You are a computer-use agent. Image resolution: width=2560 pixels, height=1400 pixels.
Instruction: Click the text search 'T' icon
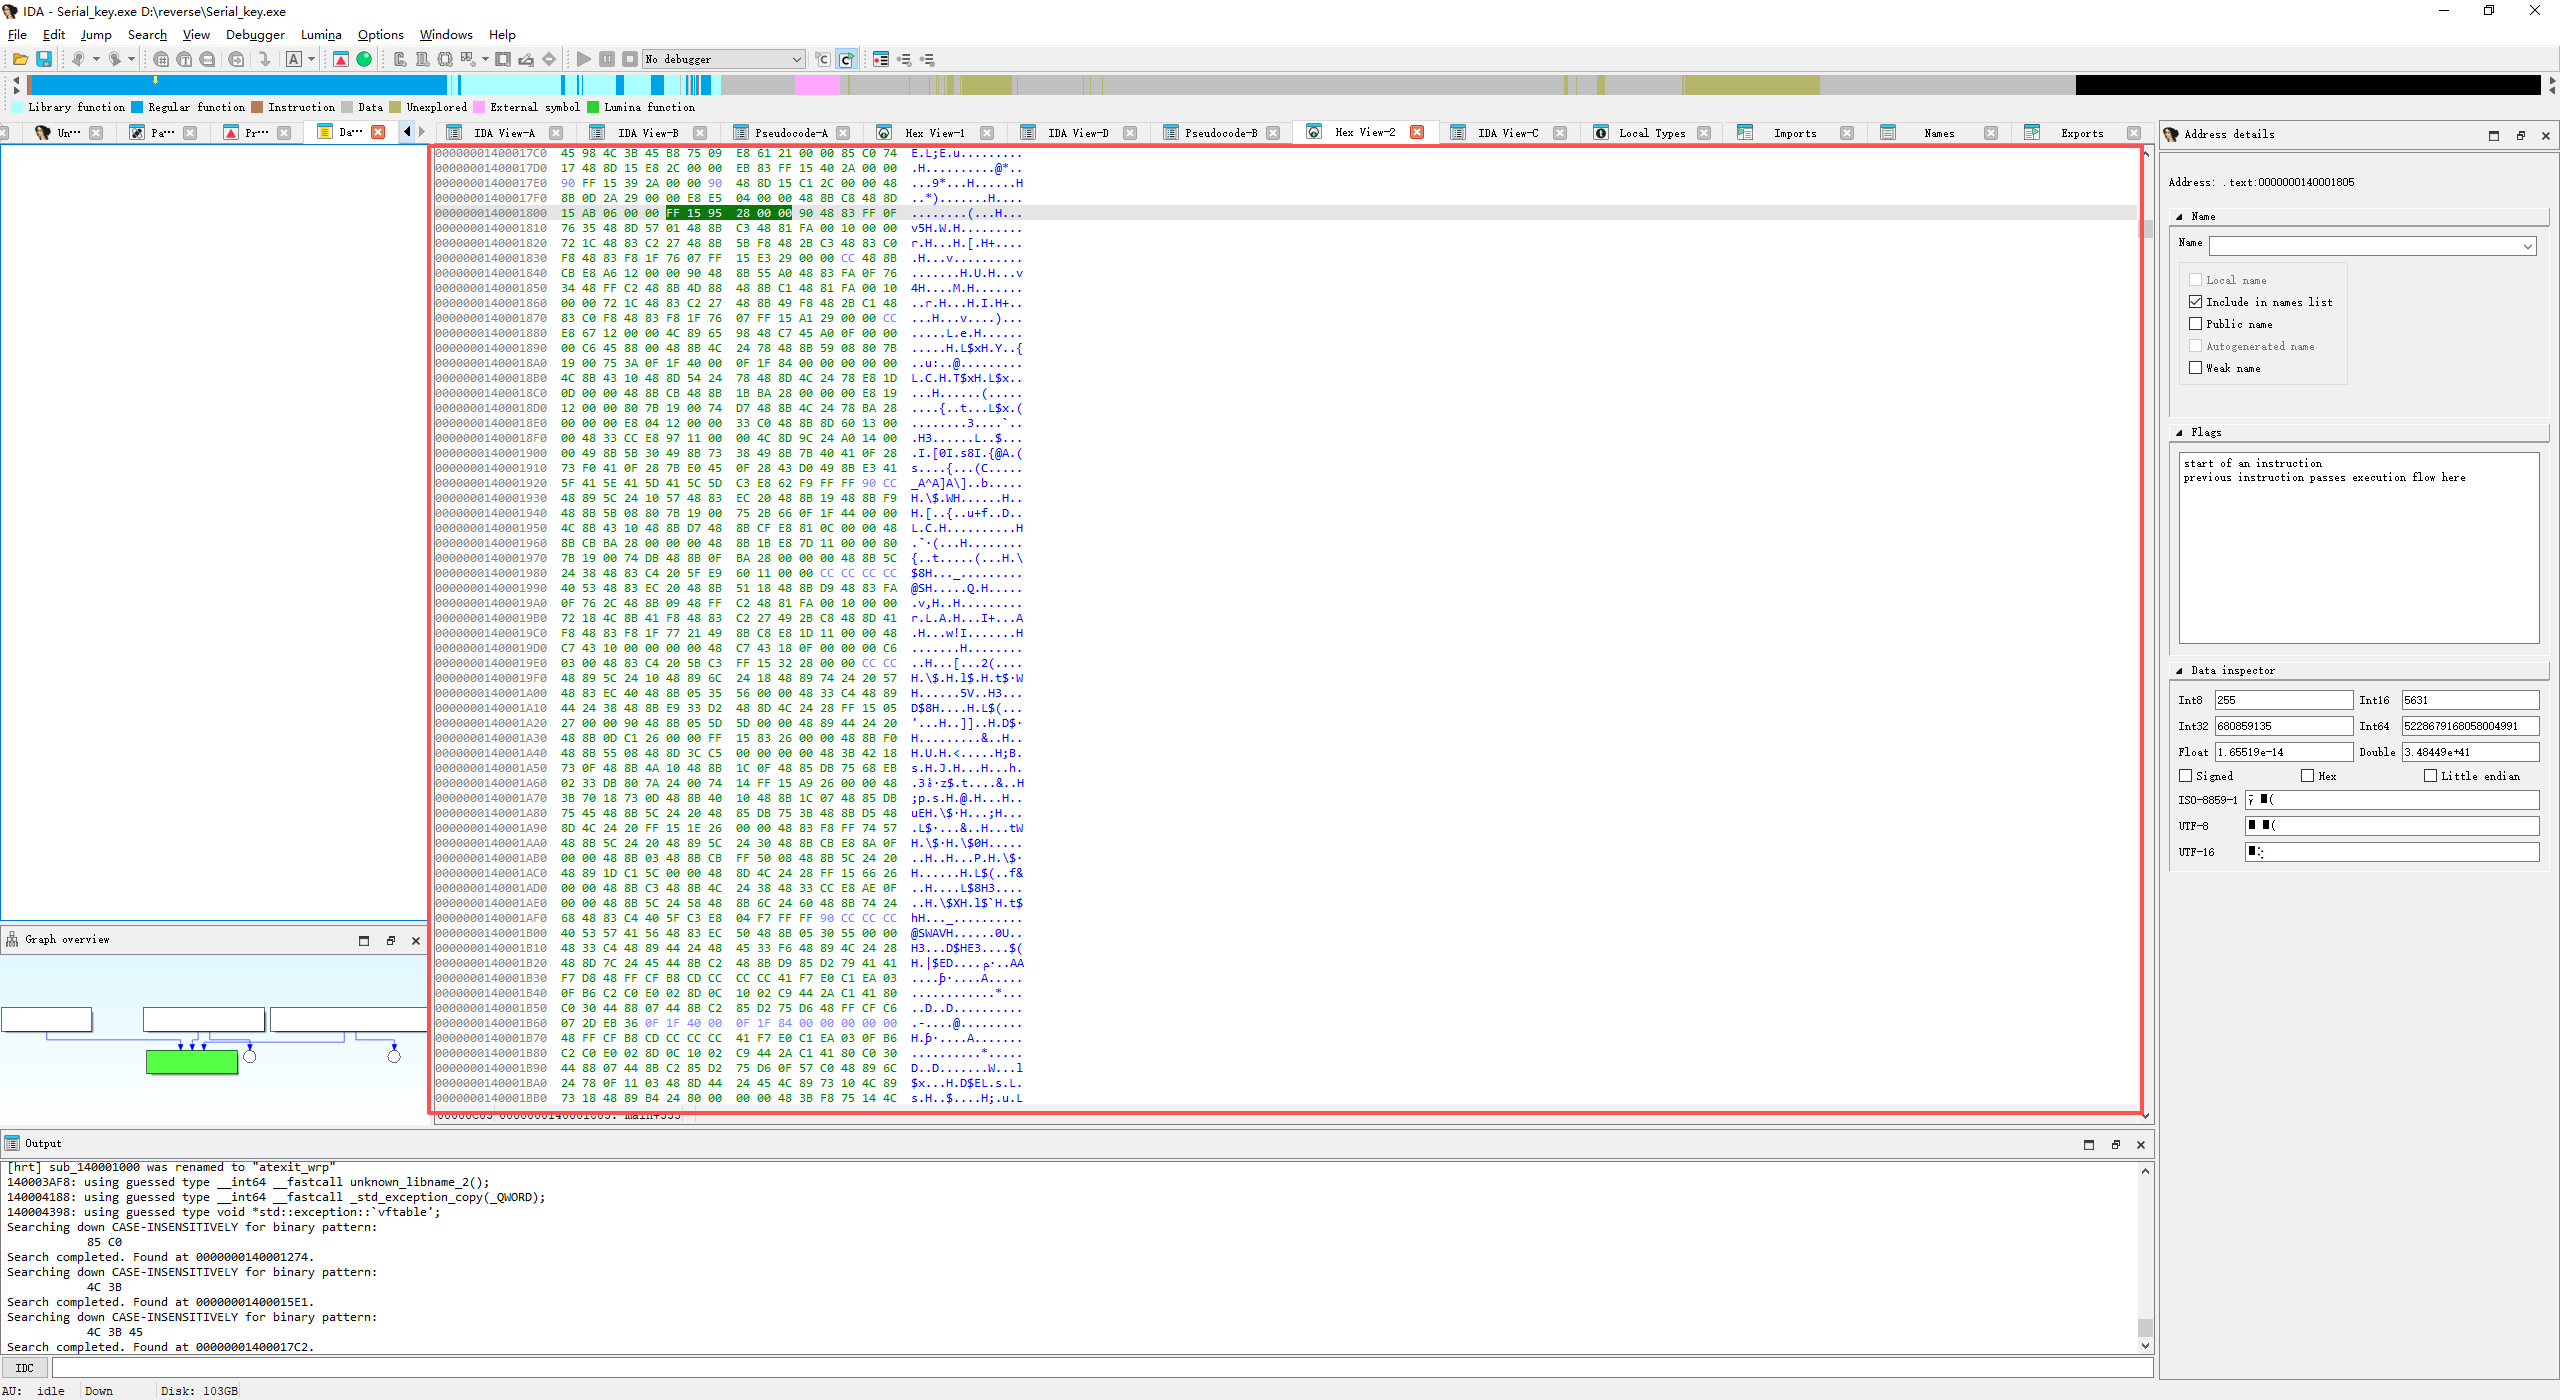pyautogui.click(x=184, y=59)
